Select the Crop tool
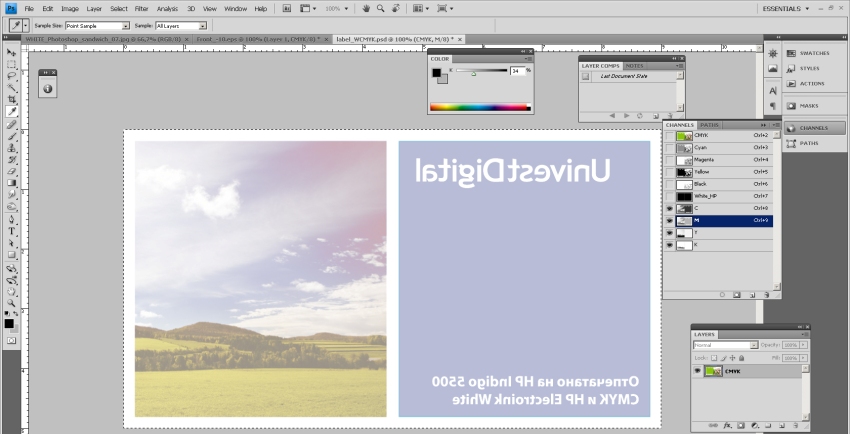Screen dimensions: 850x434 point(11,100)
